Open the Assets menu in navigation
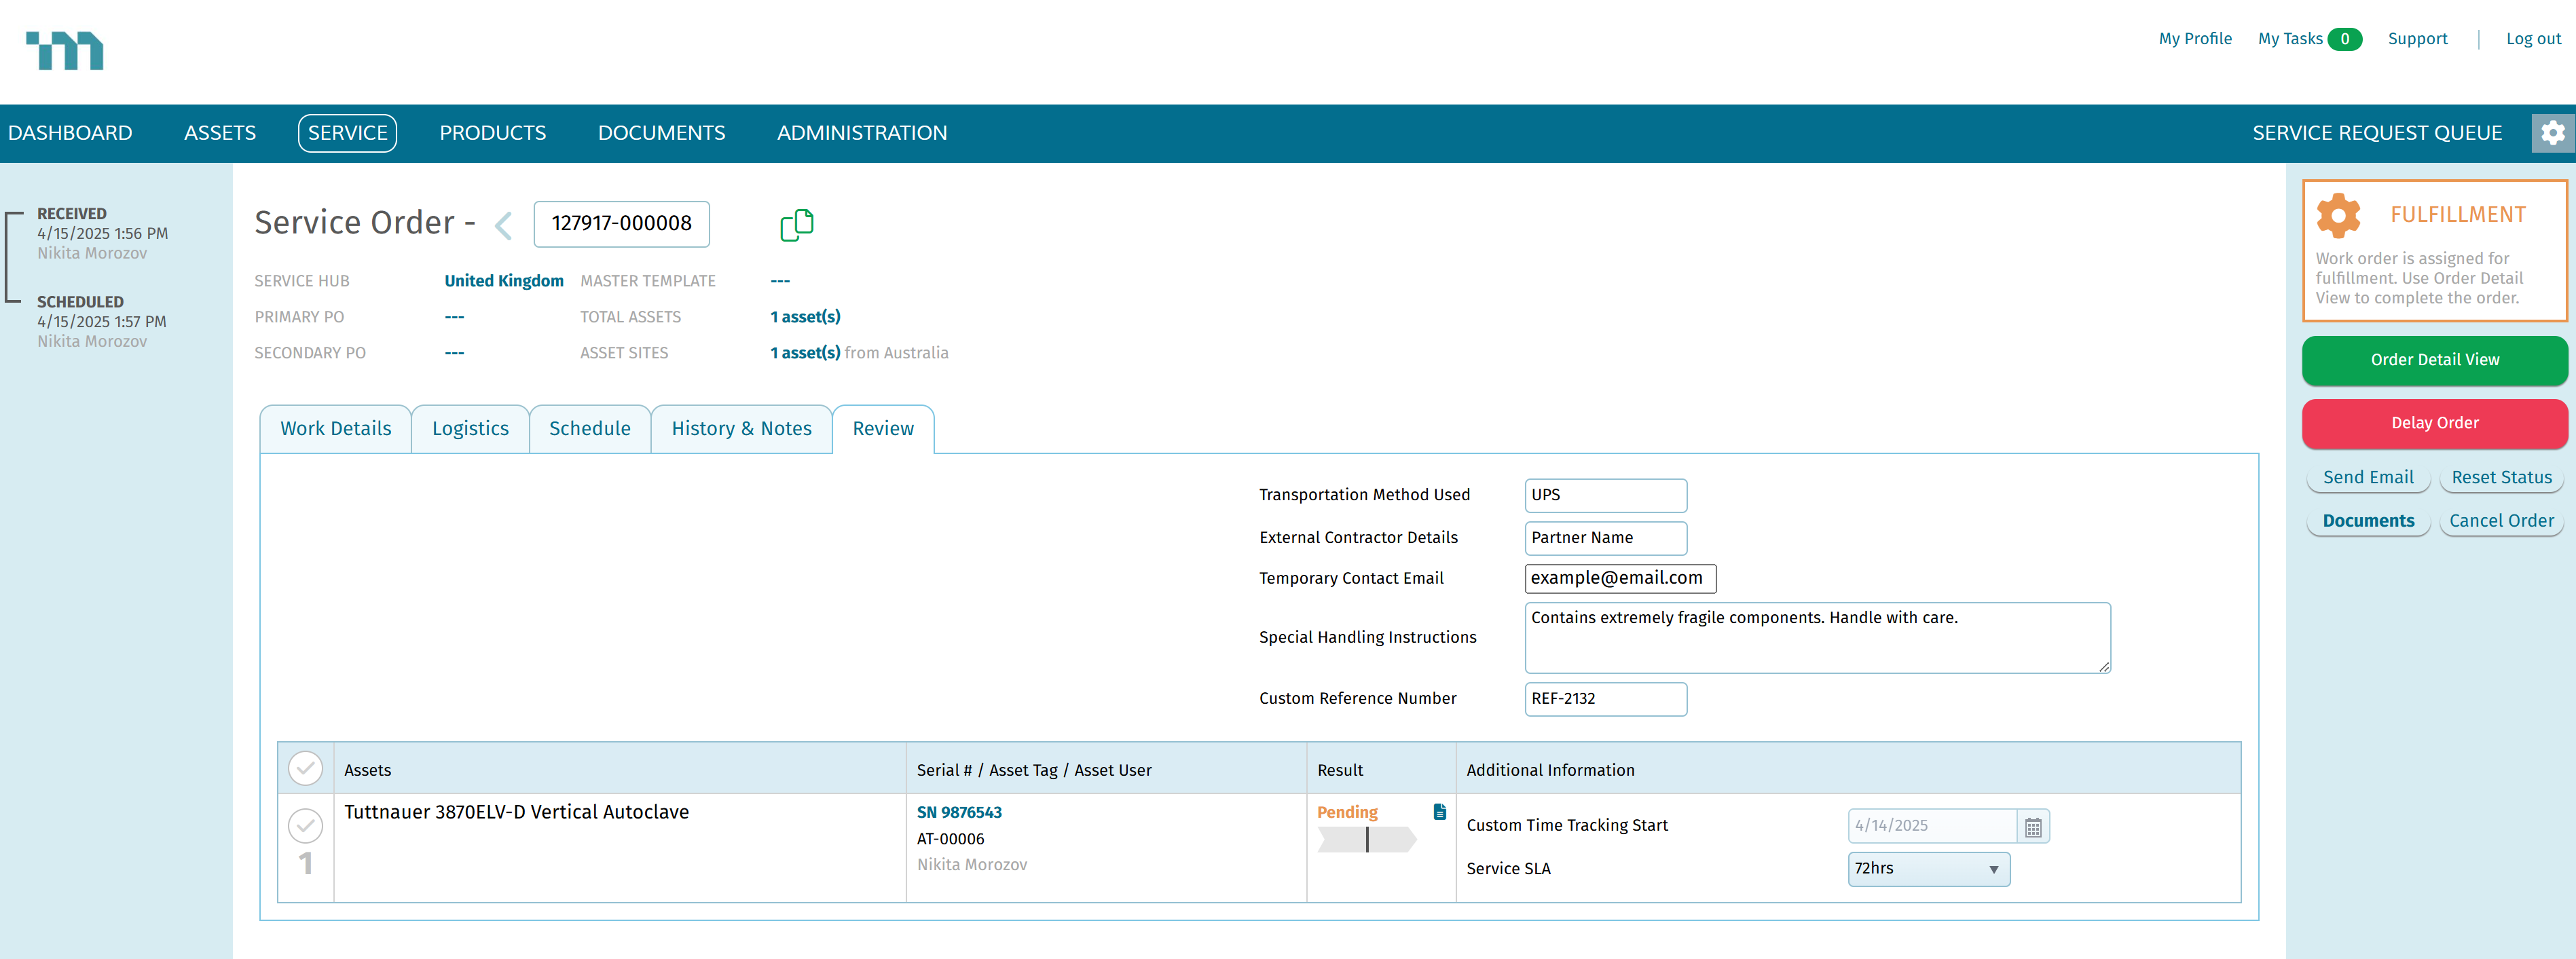This screenshot has width=2576, height=959. pyautogui.click(x=220, y=133)
